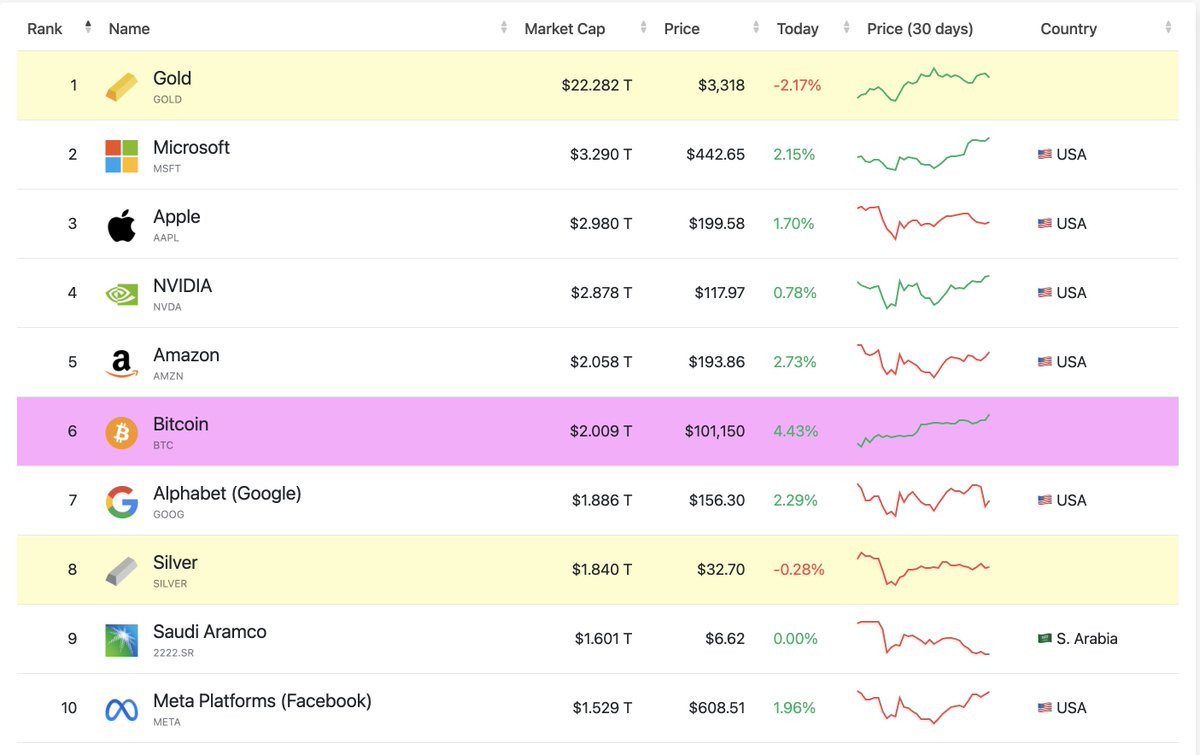Sort table by Rank column arrows
Screen dimensions: 1200x755
[x=88, y=28]
